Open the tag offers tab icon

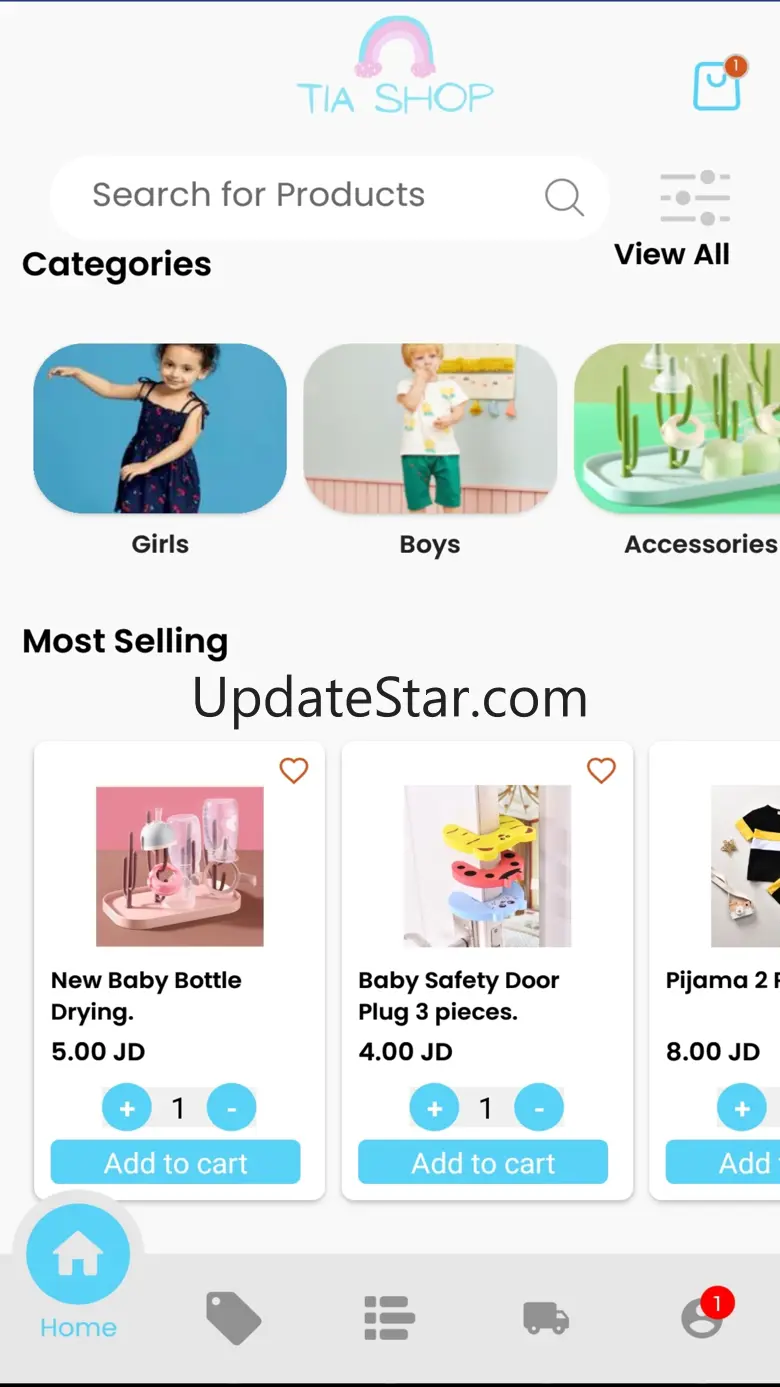pyautogui.click(x=234, y=1317)
